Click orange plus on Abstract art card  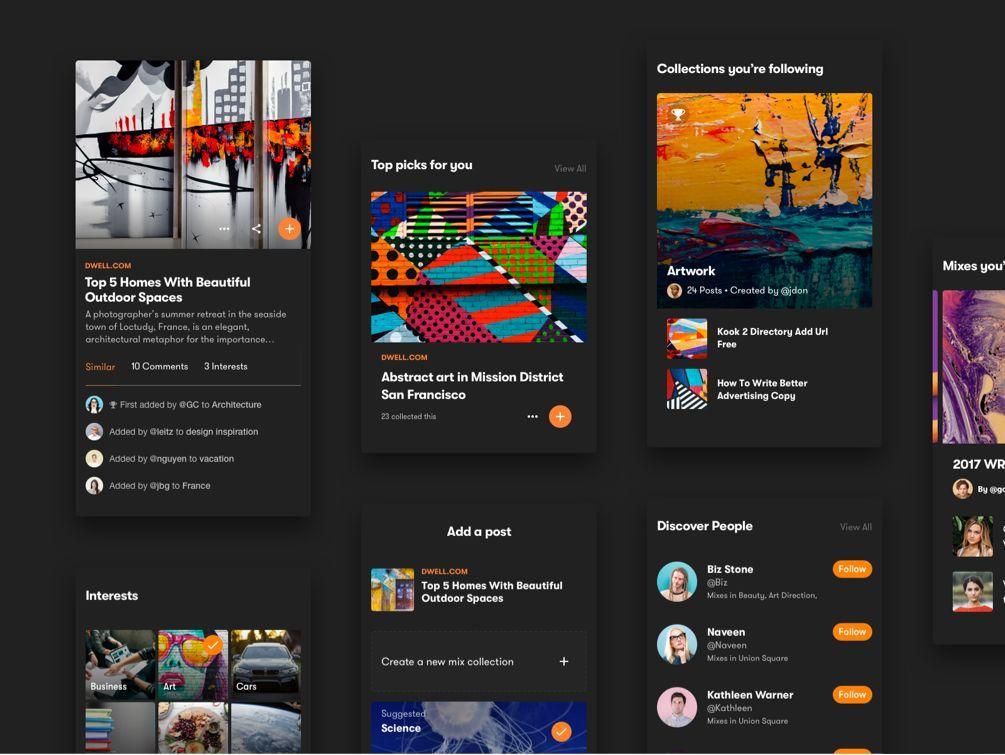[560, 416]
